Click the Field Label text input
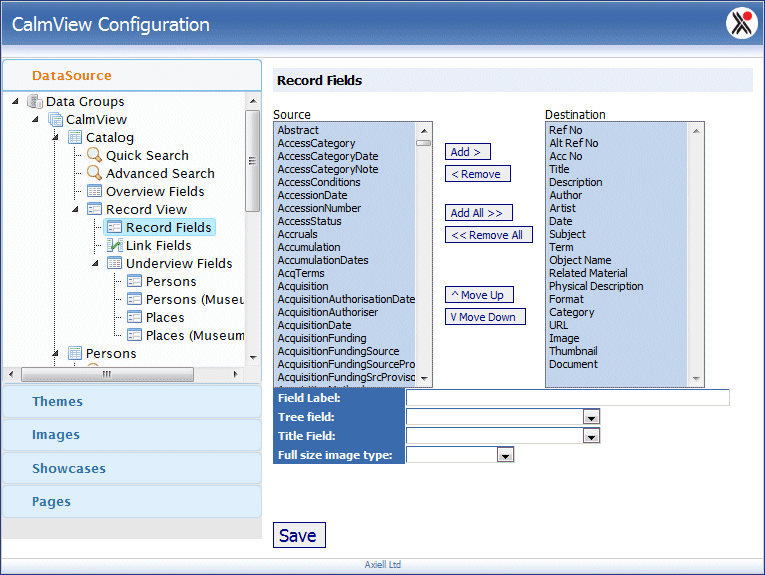The width and height of the screenshot is (765, 575). (x=568, y=398)
